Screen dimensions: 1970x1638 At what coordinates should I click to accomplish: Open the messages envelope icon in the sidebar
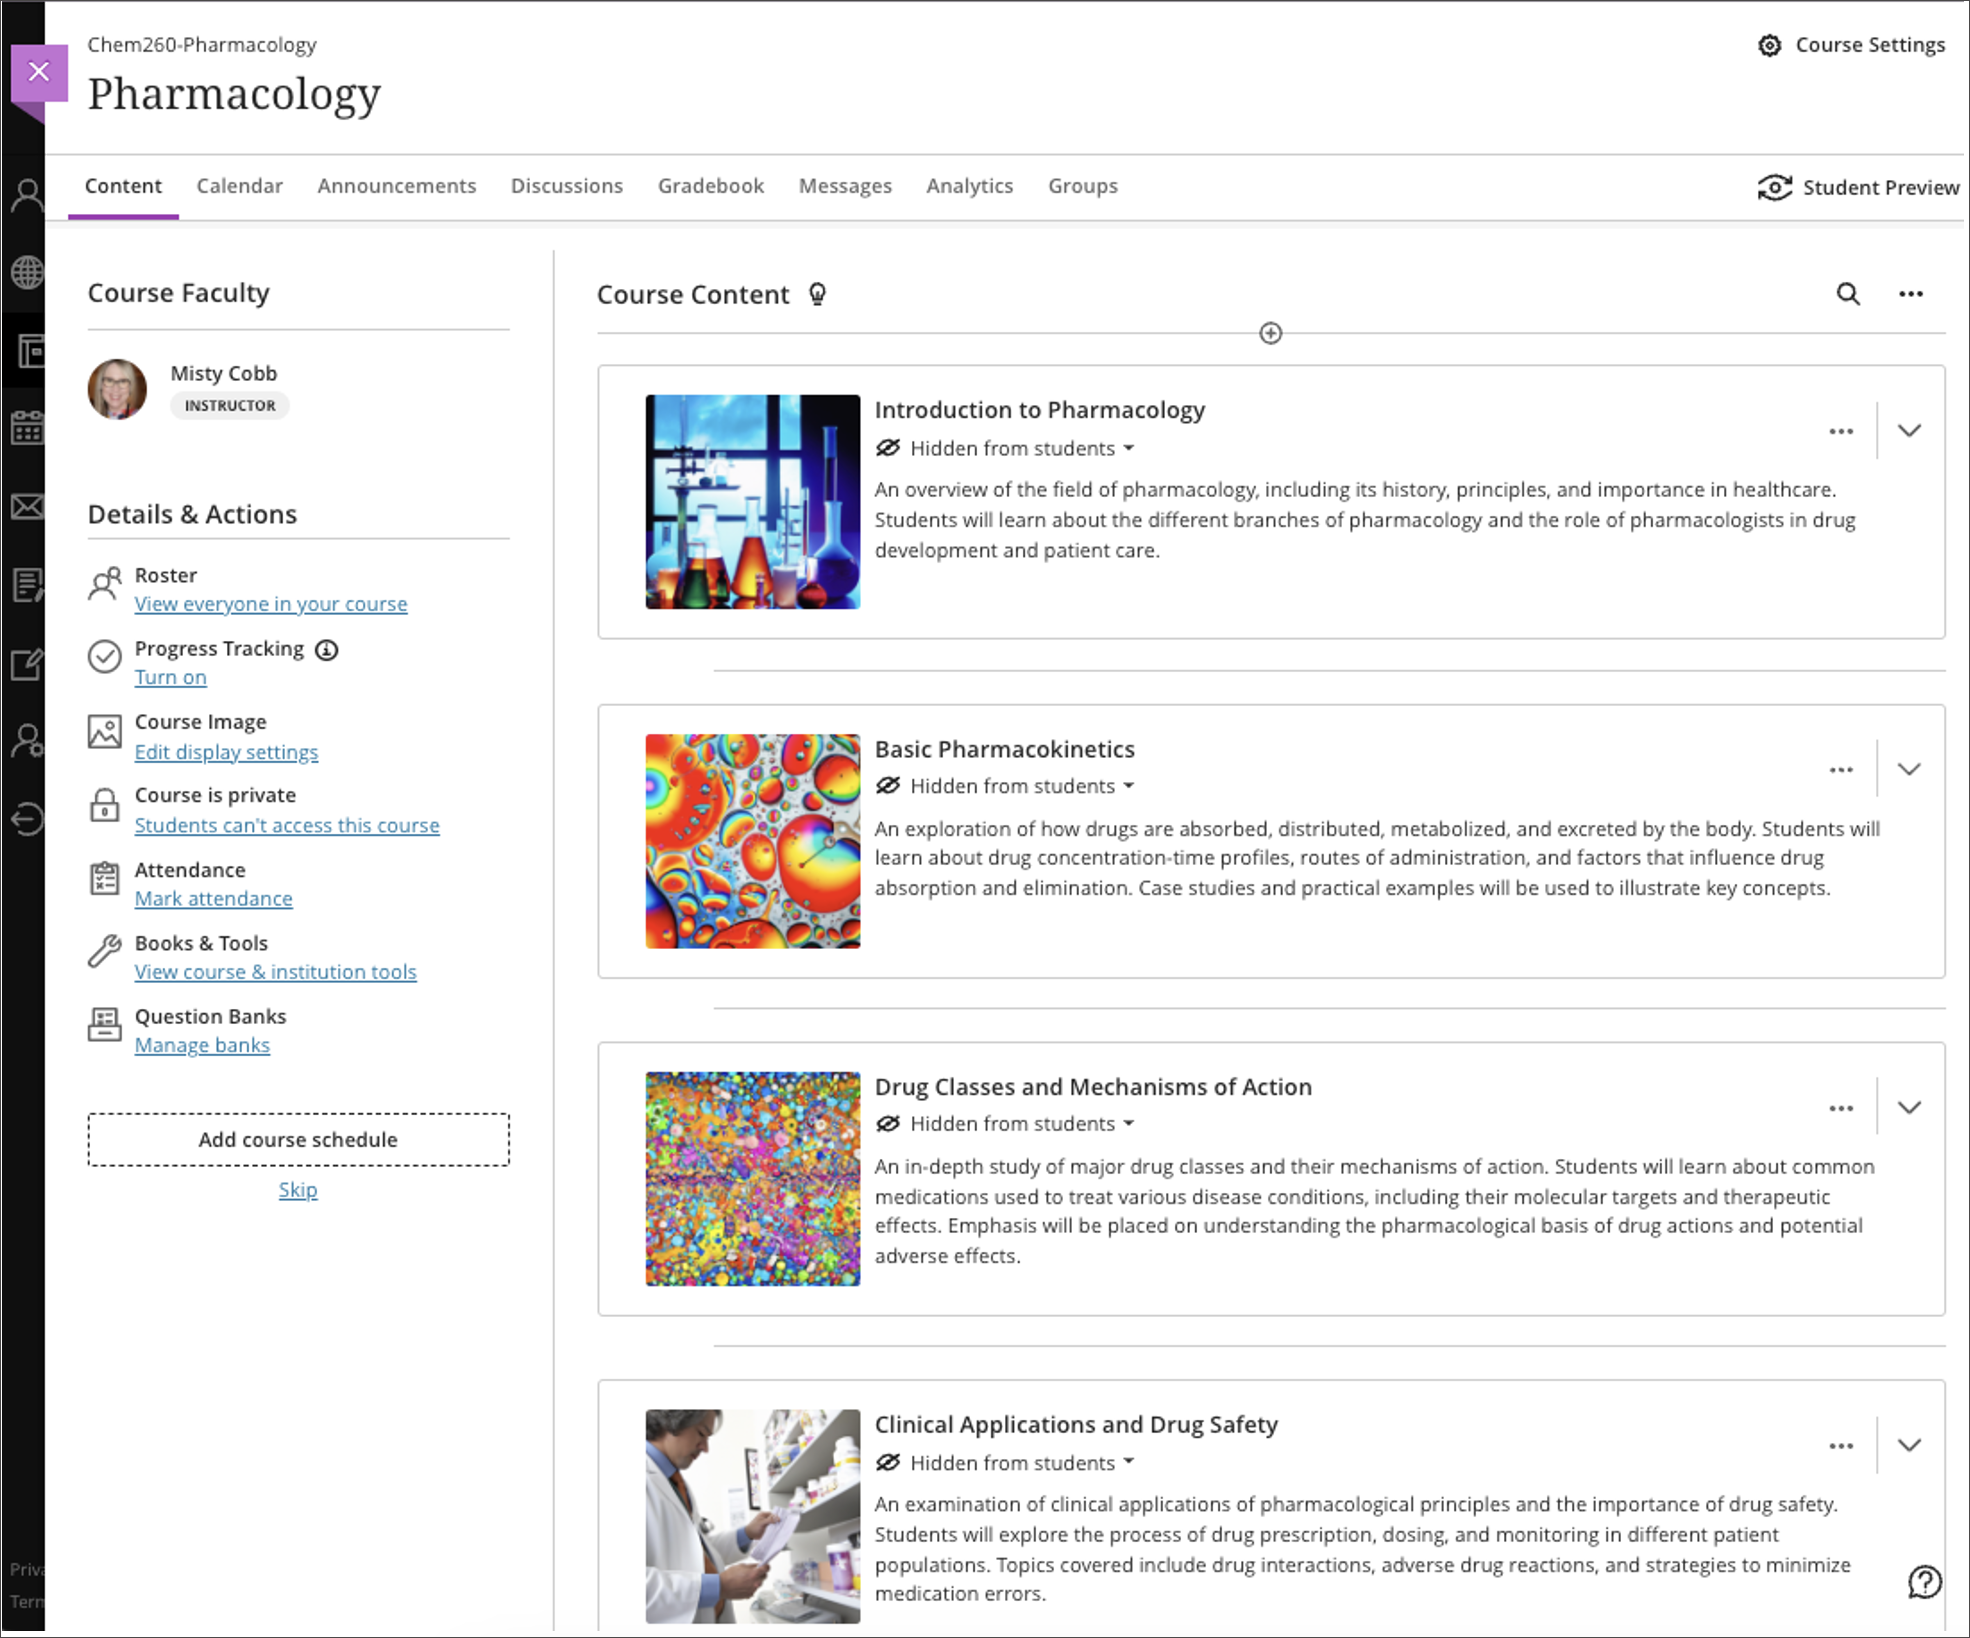pyautogui.click(x=27, y=506)
